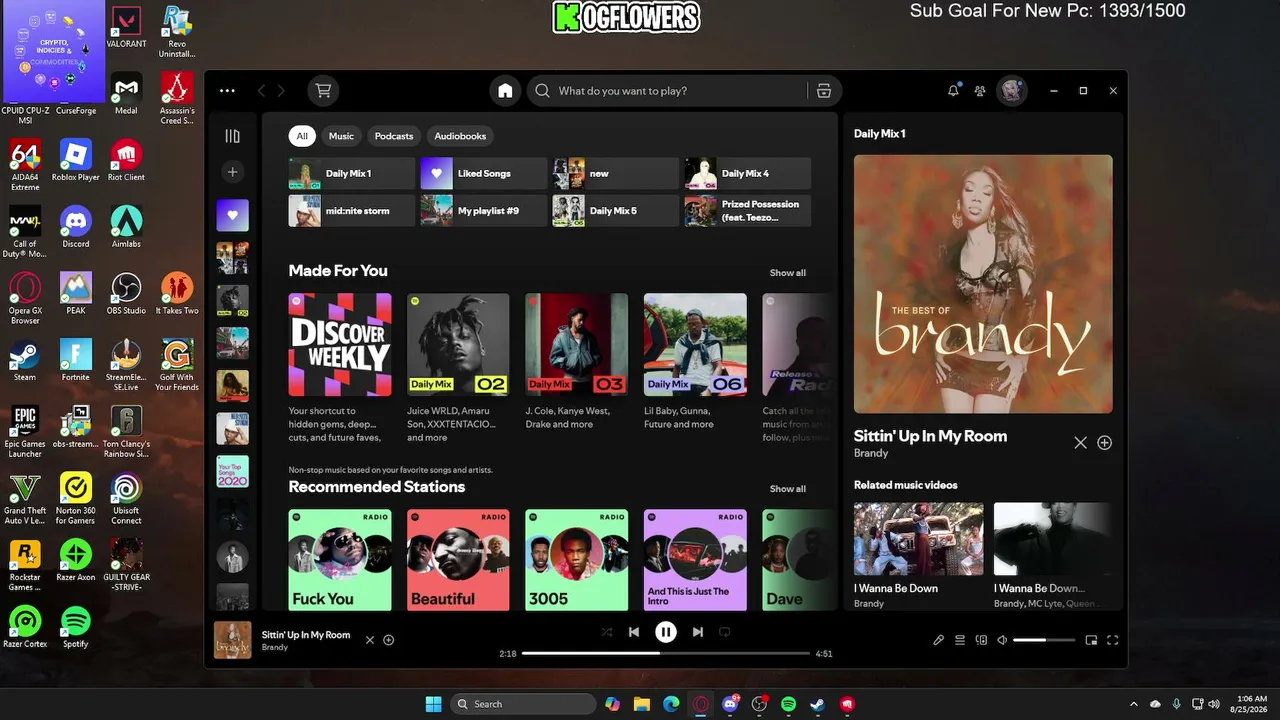Go forward with the right chevron arrow
The image size is (1280, 720).
coord(281,91)
